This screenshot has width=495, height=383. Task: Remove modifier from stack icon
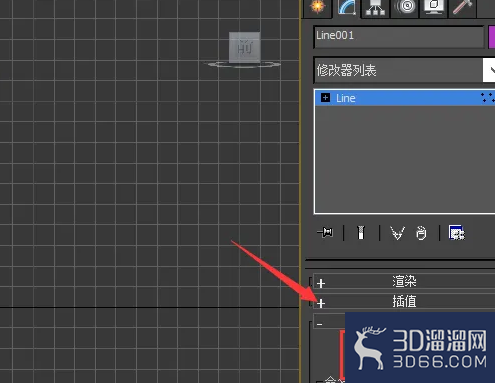tap(421, 233)
